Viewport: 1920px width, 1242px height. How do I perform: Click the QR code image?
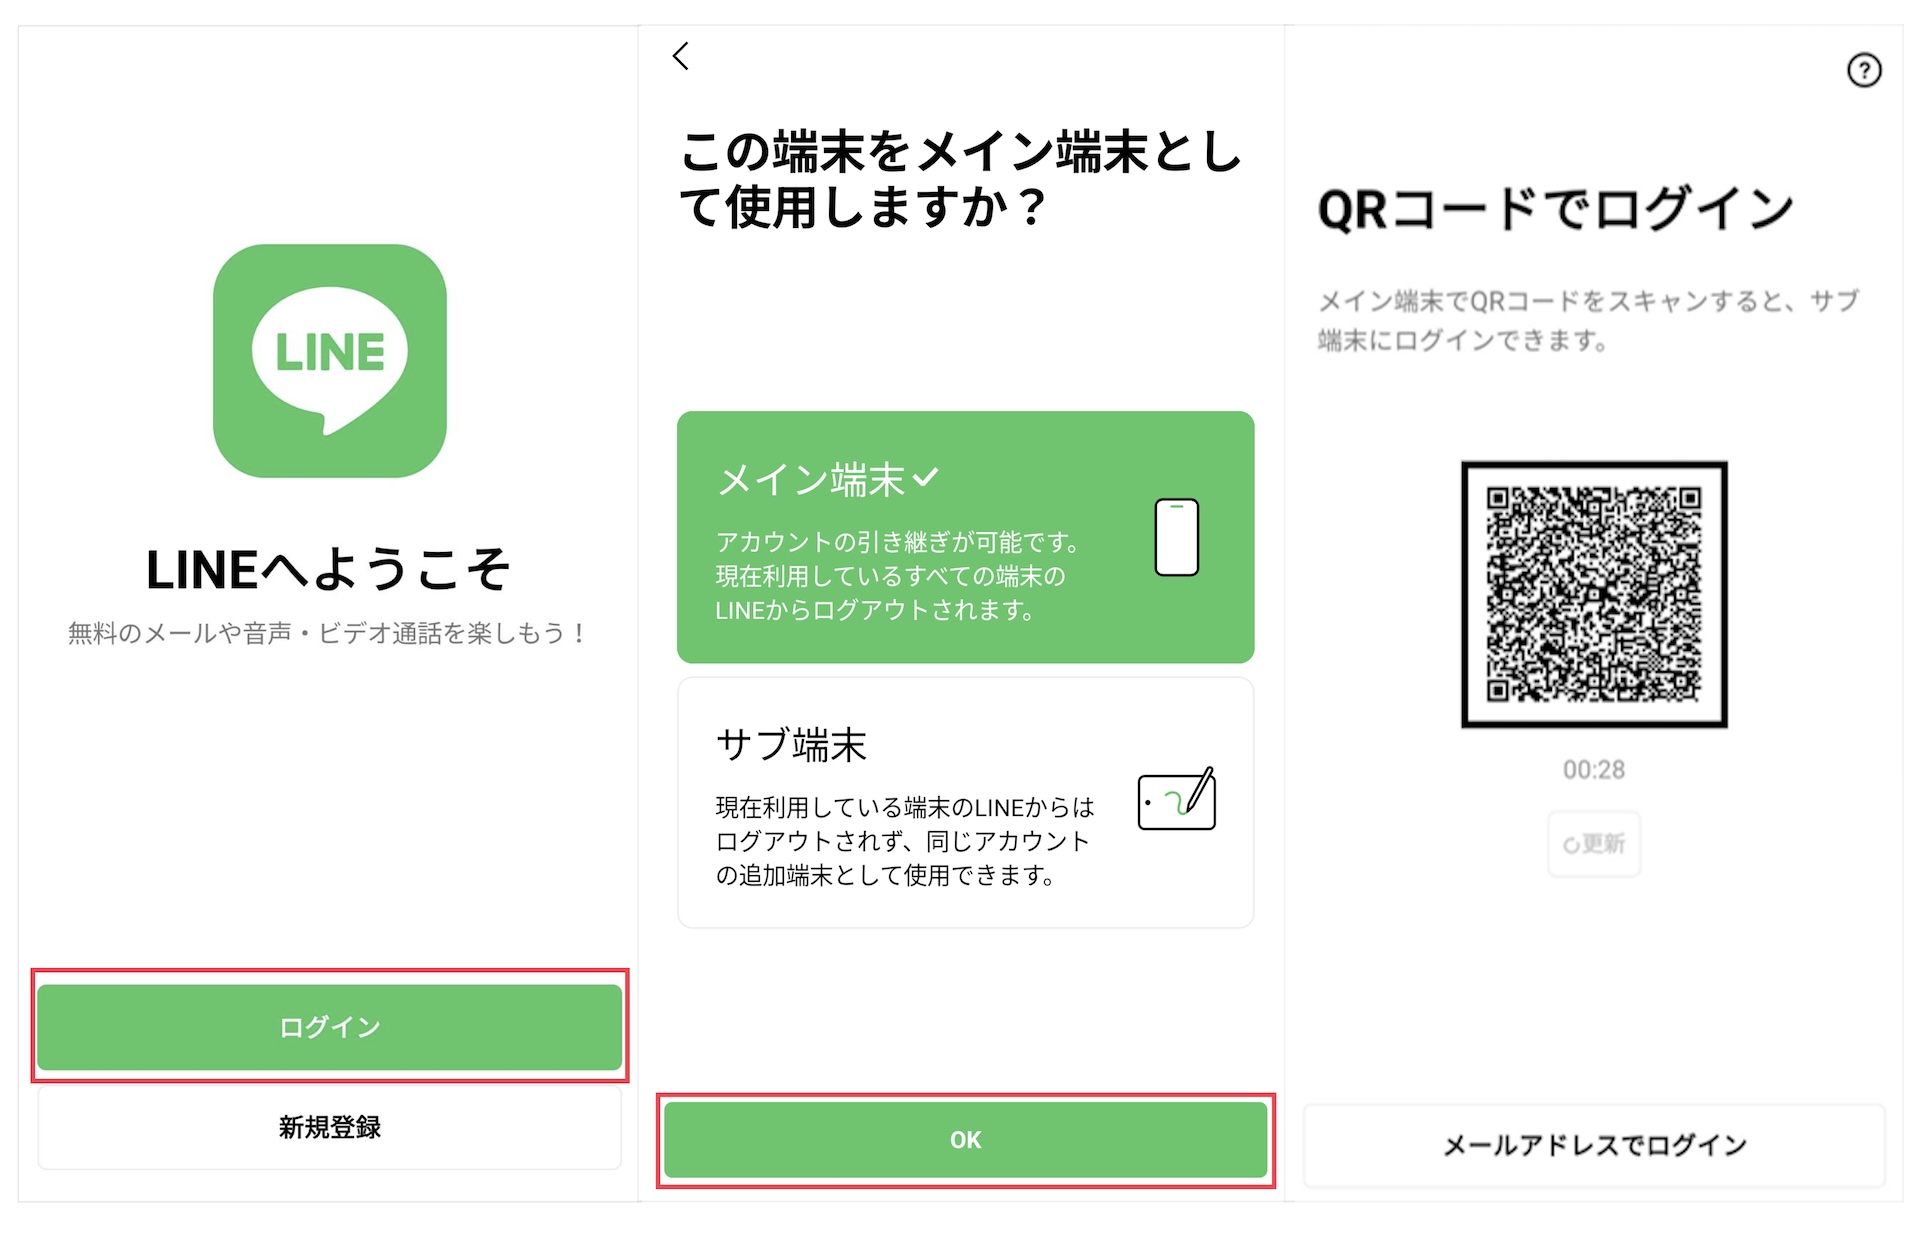click(x=1594, y=594)
